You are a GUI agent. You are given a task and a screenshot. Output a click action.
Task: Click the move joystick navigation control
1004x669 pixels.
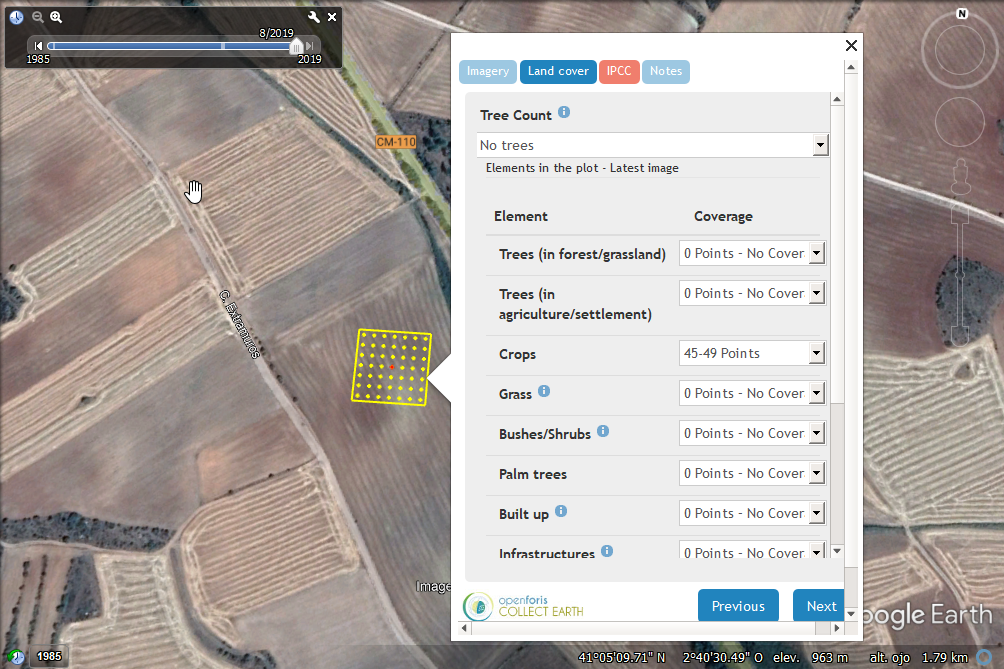(960, 122)
